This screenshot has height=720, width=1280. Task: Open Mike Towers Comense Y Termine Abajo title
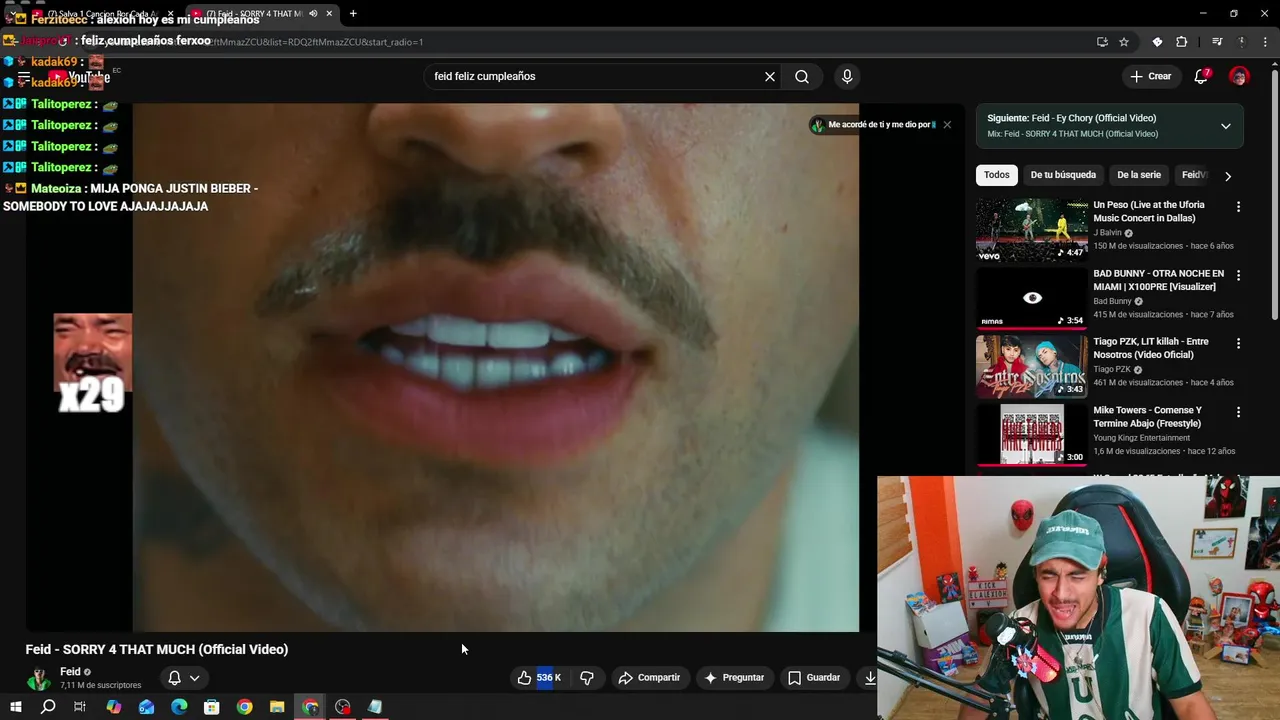click(1147, 417)
